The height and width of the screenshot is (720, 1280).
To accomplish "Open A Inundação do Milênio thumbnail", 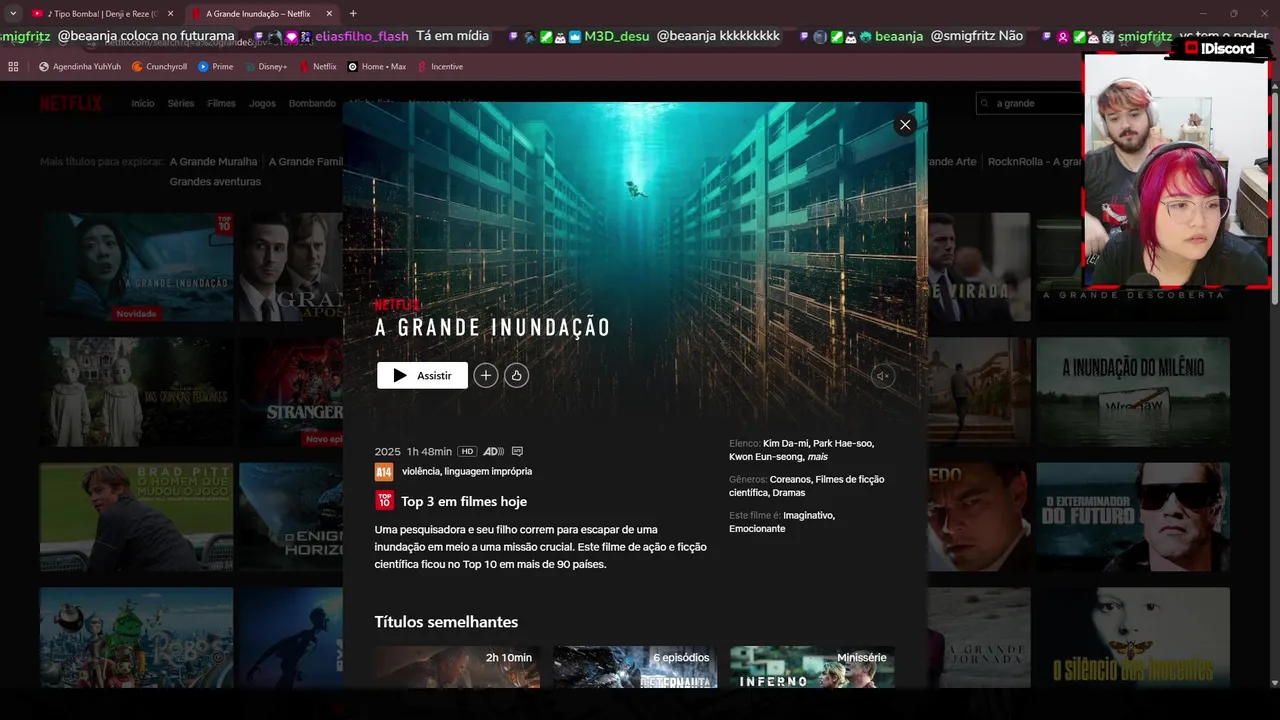I will (x=1133, y=392).
